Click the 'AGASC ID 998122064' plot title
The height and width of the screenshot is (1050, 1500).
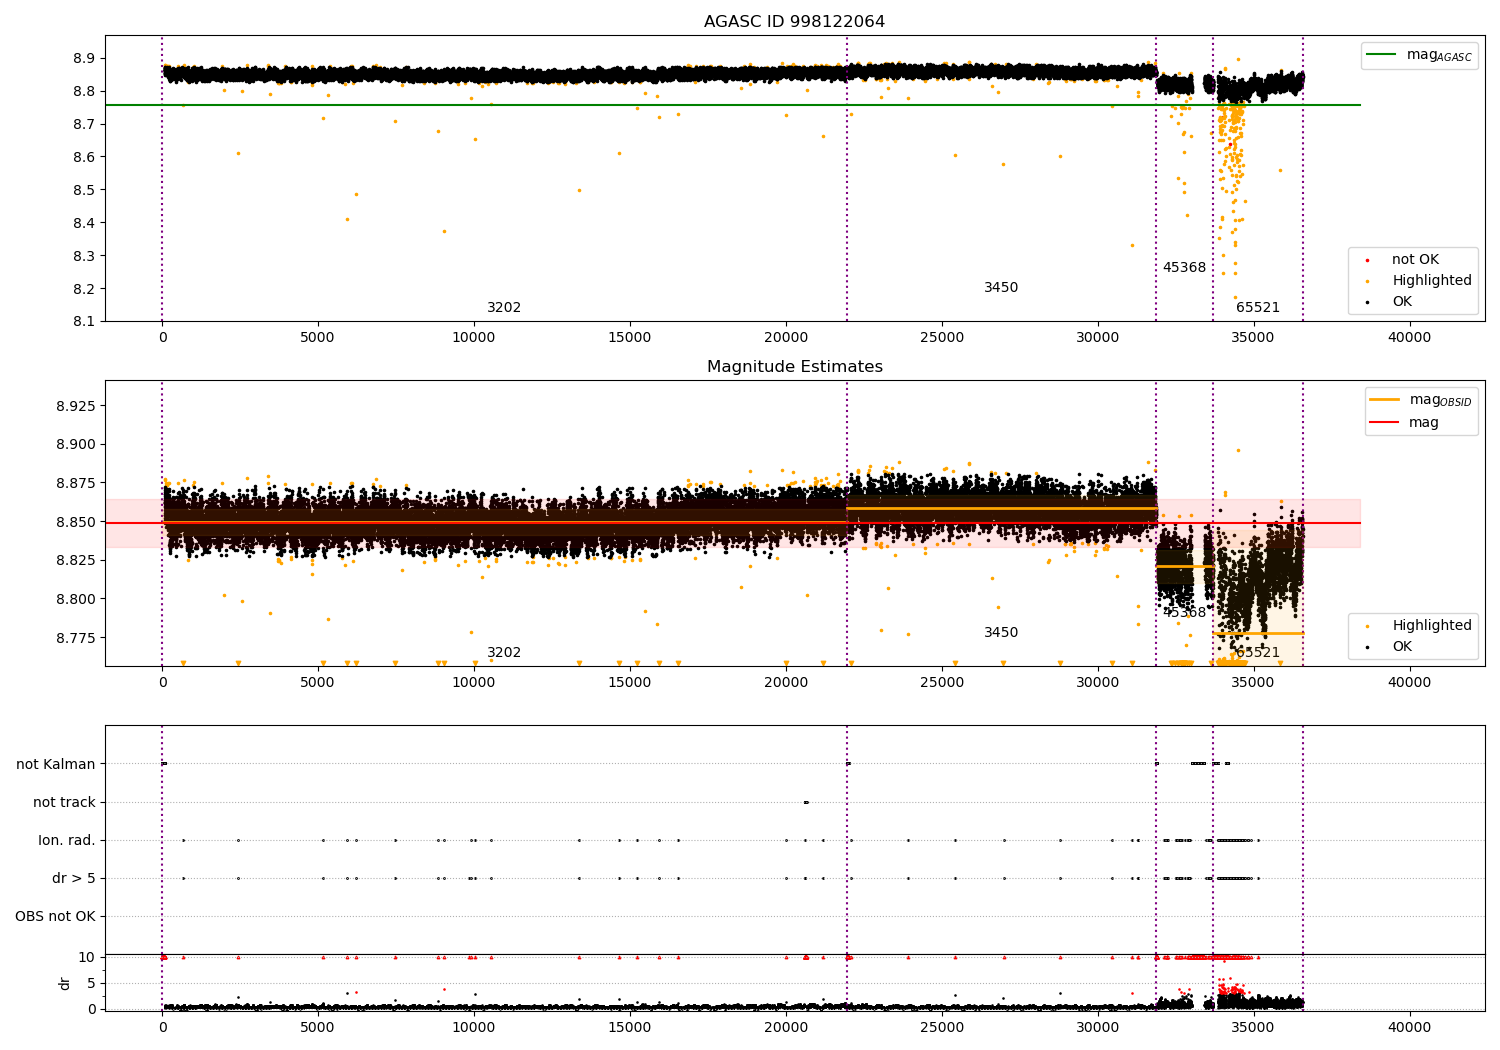click(794, 22)
